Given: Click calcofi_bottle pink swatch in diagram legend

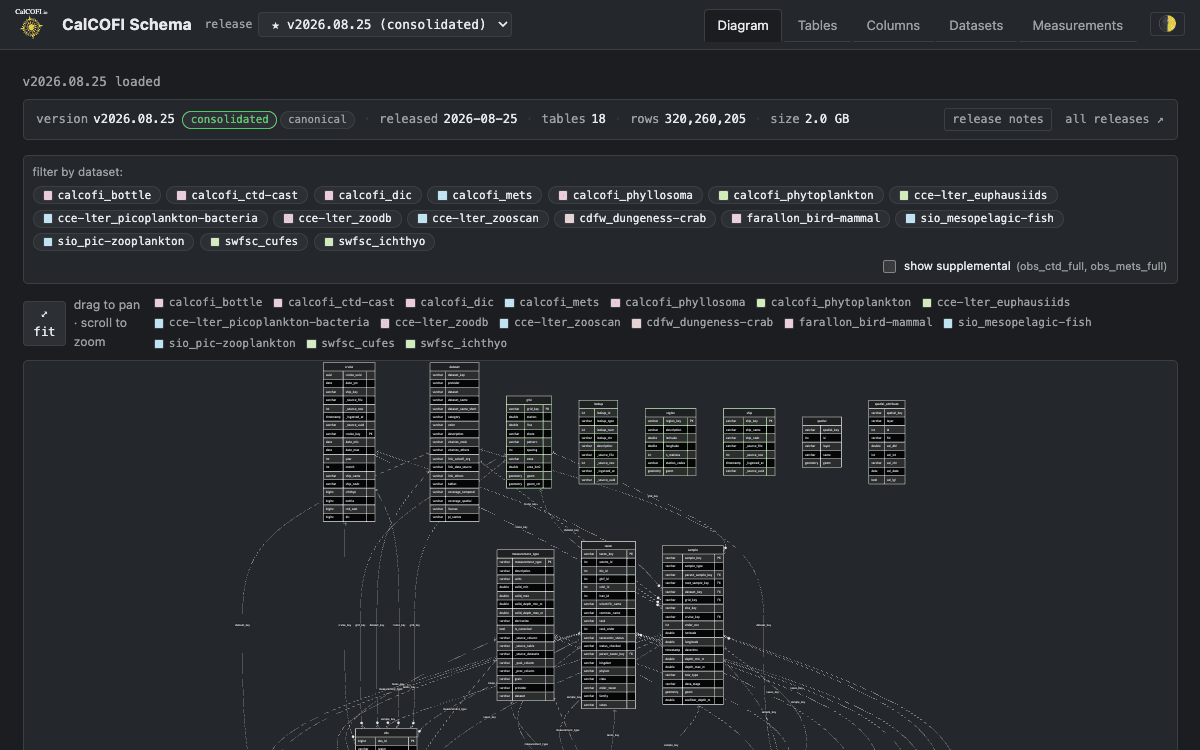Looking at the screenshot, I should tap(159, 302).
